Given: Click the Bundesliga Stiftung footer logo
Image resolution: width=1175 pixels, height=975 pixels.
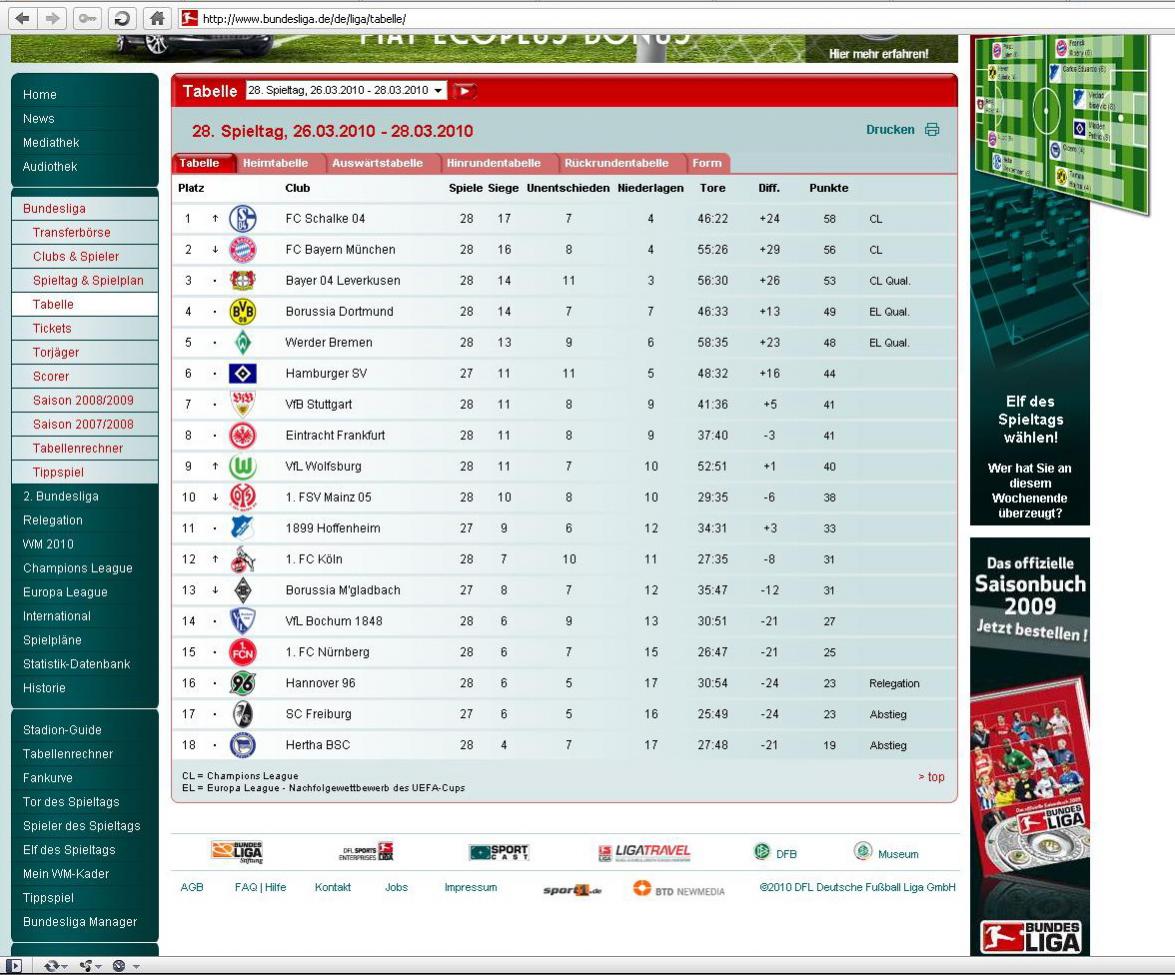Looking at the screenshot, I should [x=237, y=852].
